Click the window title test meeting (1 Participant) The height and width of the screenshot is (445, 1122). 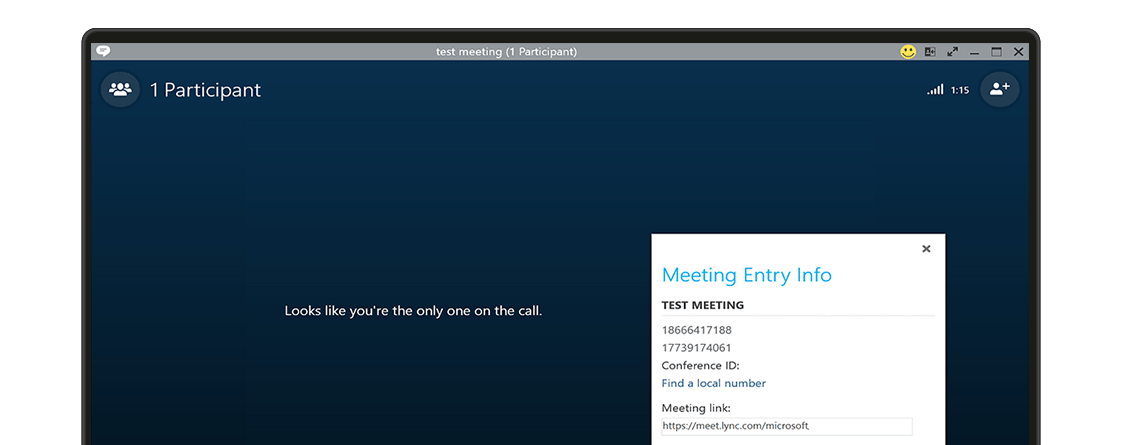click(506, 52)
